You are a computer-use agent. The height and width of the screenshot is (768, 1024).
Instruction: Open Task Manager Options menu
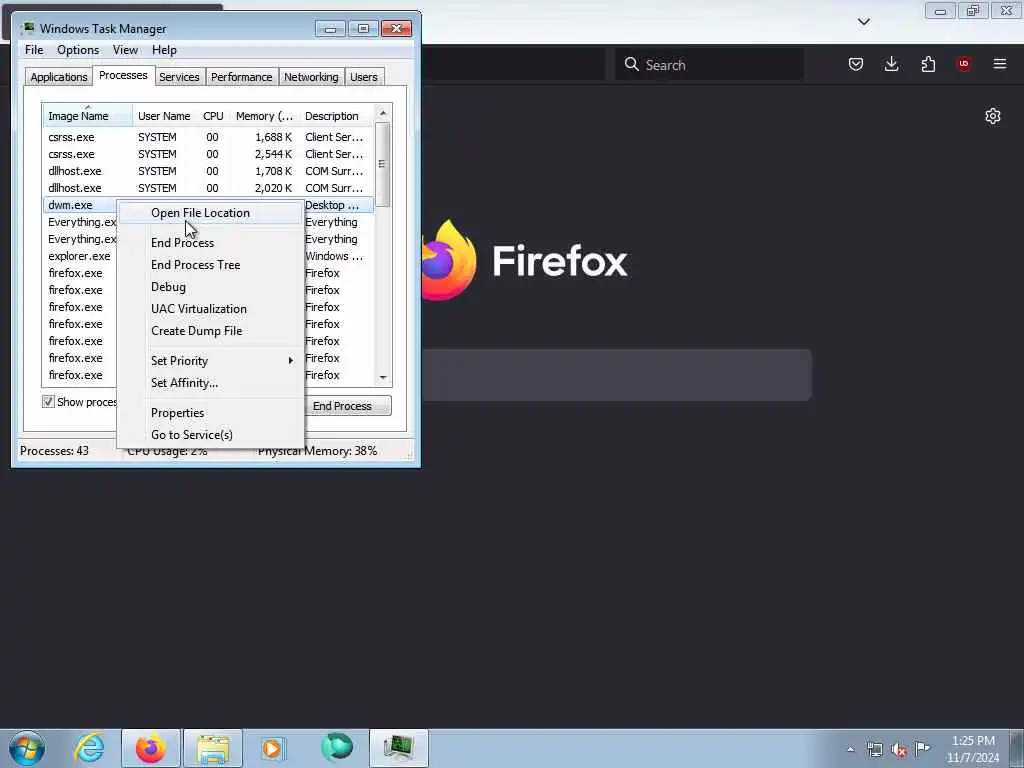78,50
